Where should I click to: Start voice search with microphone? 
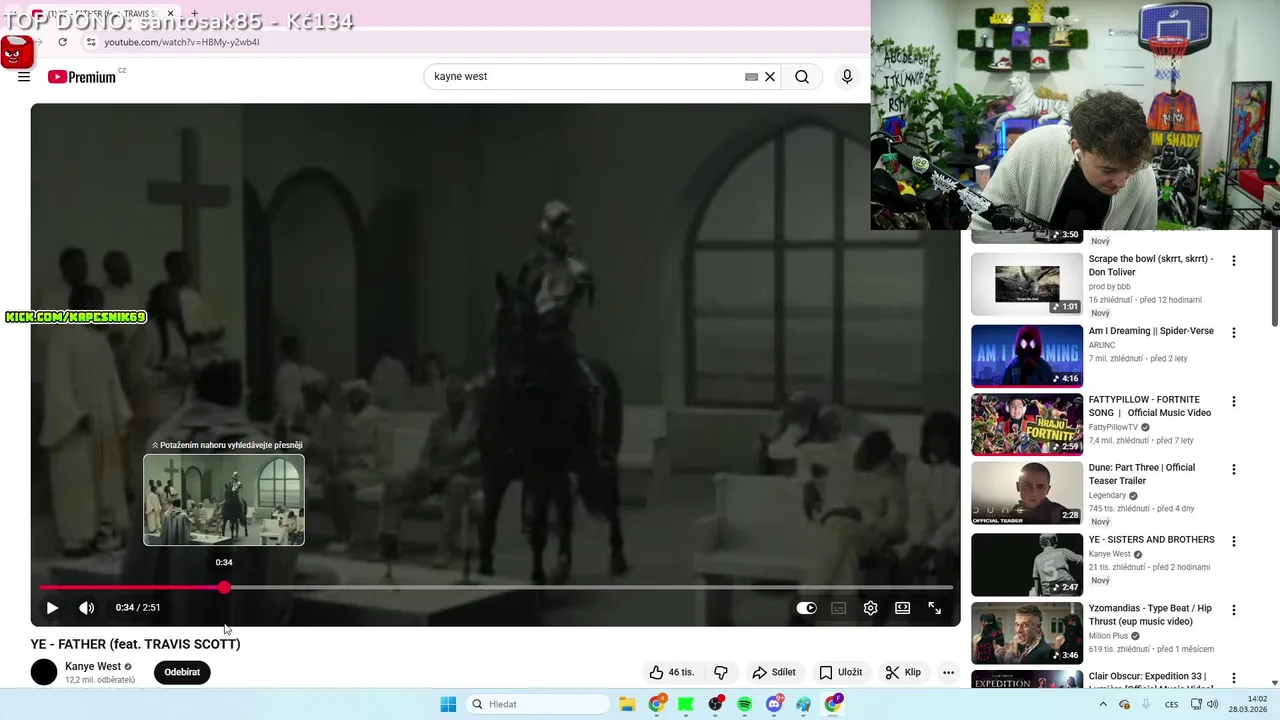(847, 77)
